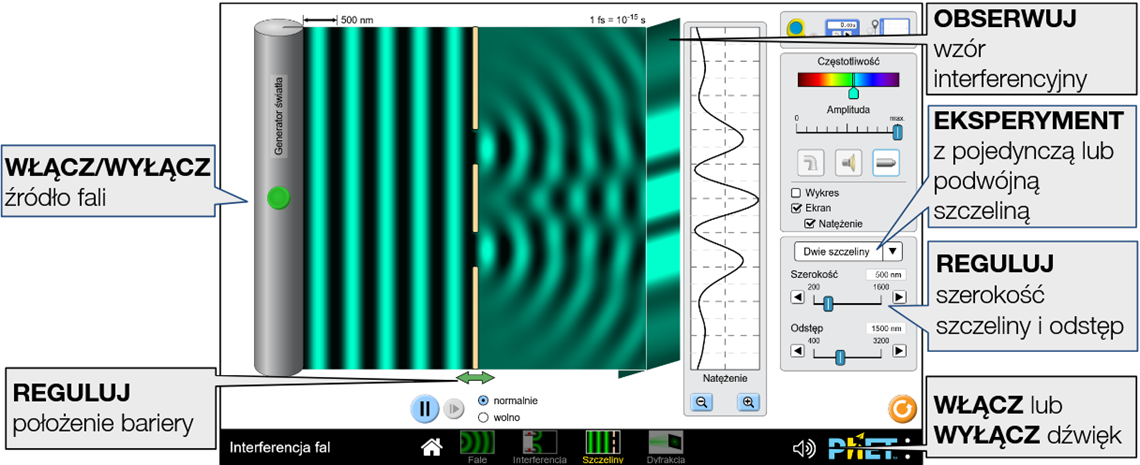
Task: Open the Interferencja screen tab
Action: point(540,447)
